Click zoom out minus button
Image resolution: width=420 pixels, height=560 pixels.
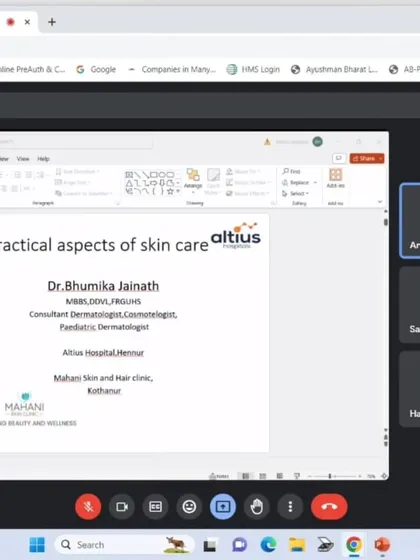click(310, 476)
